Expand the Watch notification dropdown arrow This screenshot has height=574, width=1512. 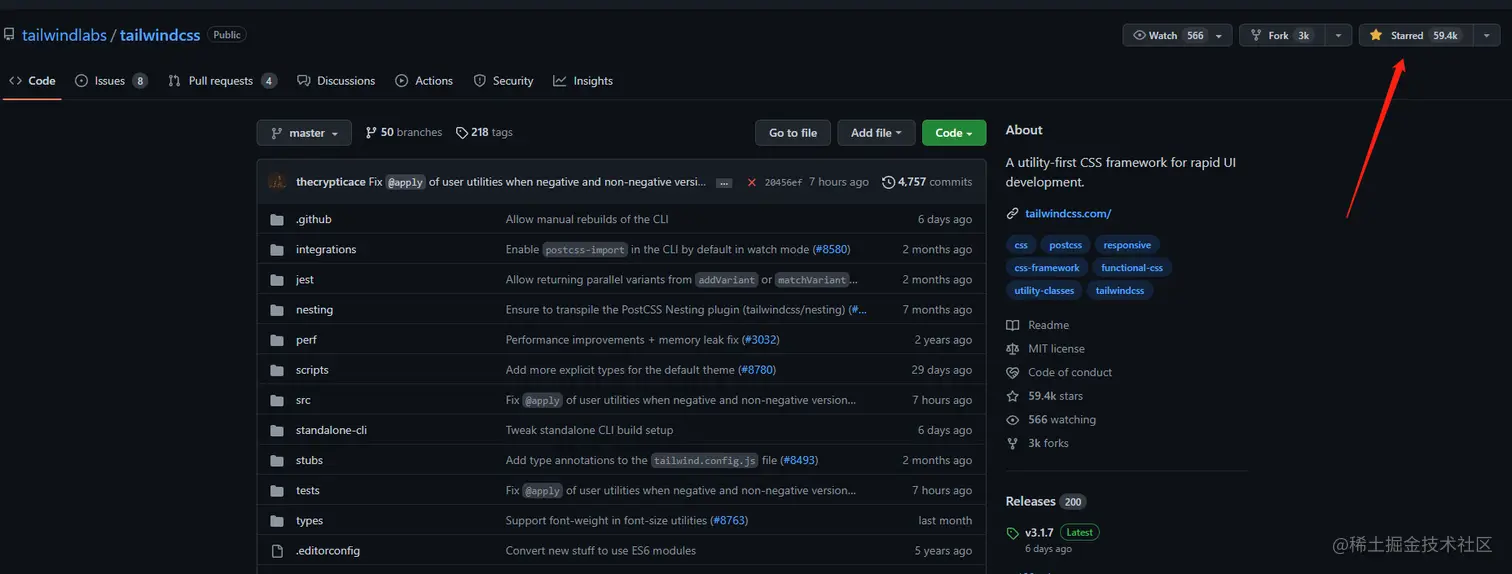(1220, 35)
